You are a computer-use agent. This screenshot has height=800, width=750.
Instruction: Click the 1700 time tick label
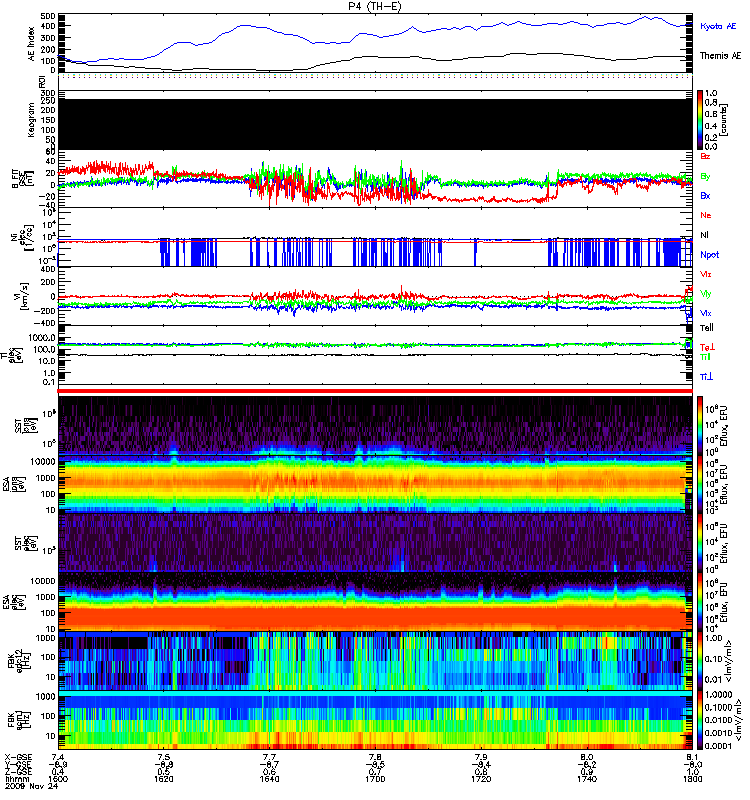coord(375,779)
